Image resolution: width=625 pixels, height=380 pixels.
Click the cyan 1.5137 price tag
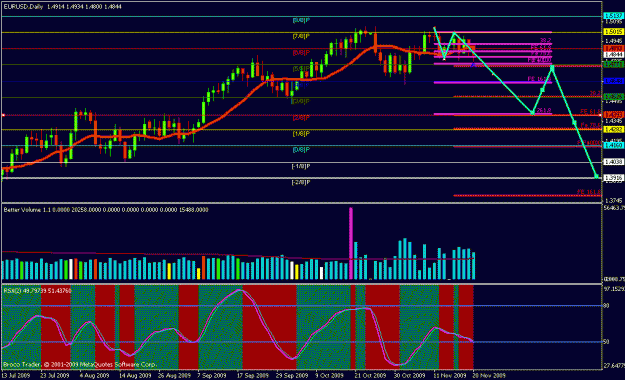tap(614, 16)
